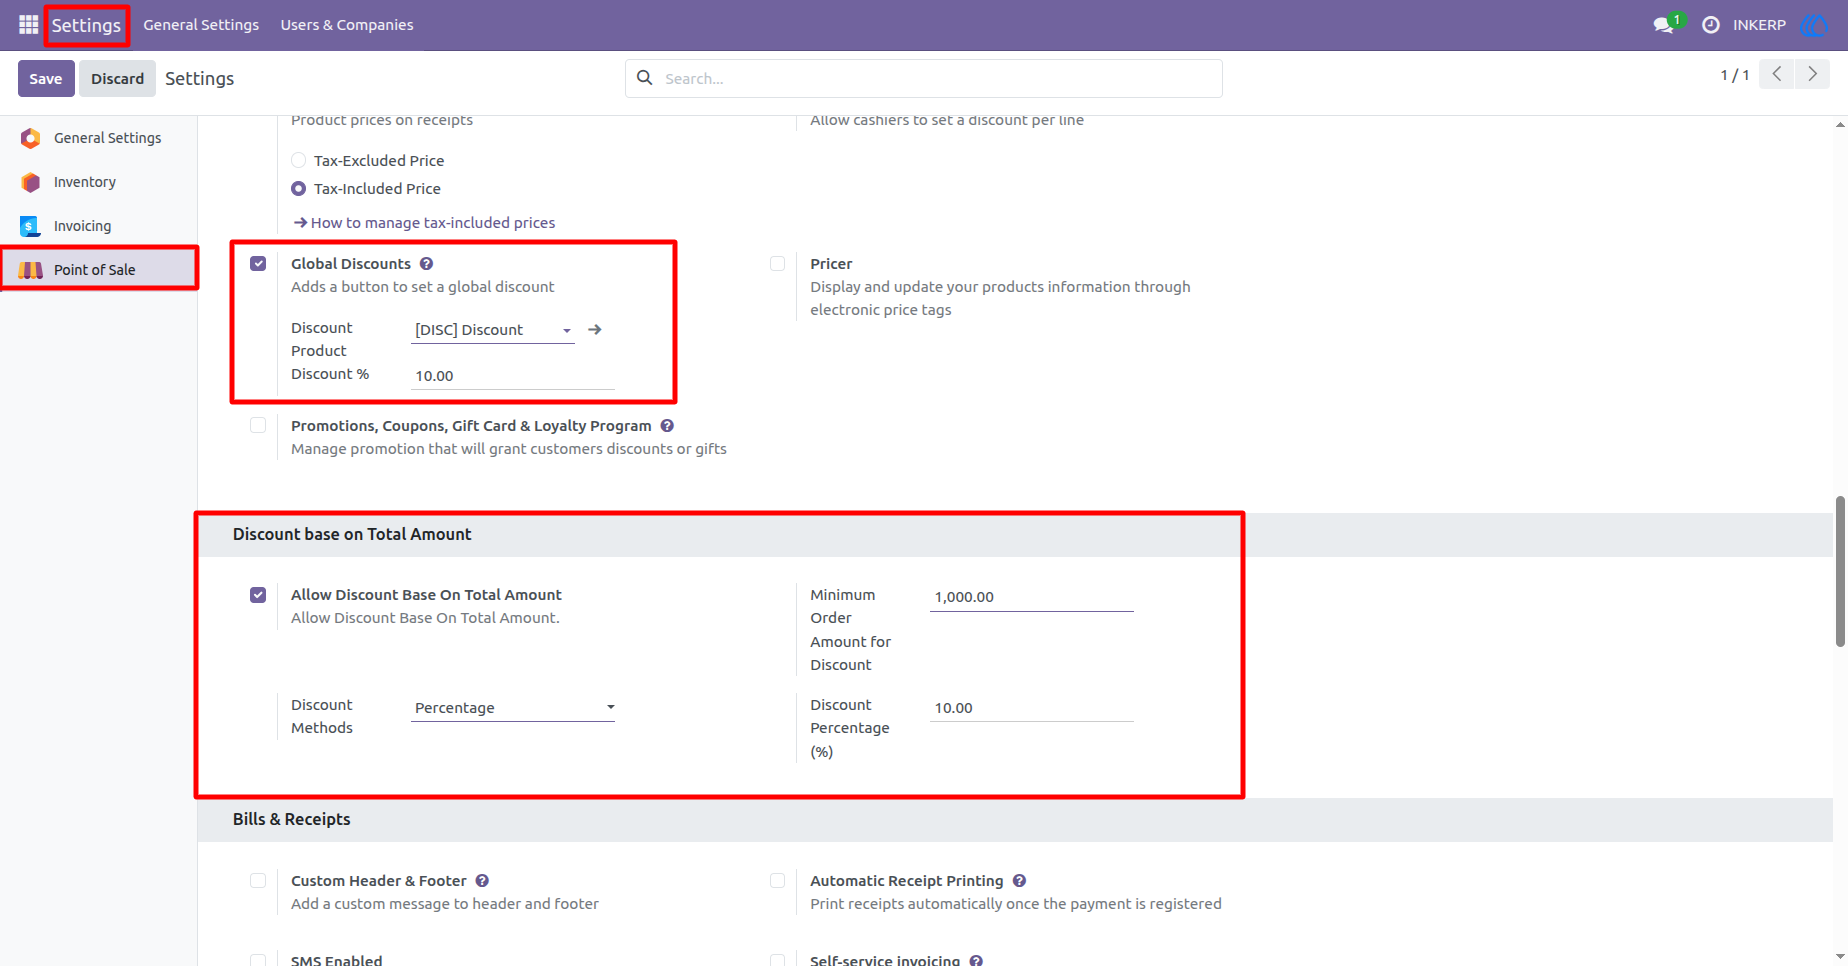Image resolution: width=1848 pixels, height=966 pixels.
Task: Open help for Global Discounts
Action: (426, 264)
